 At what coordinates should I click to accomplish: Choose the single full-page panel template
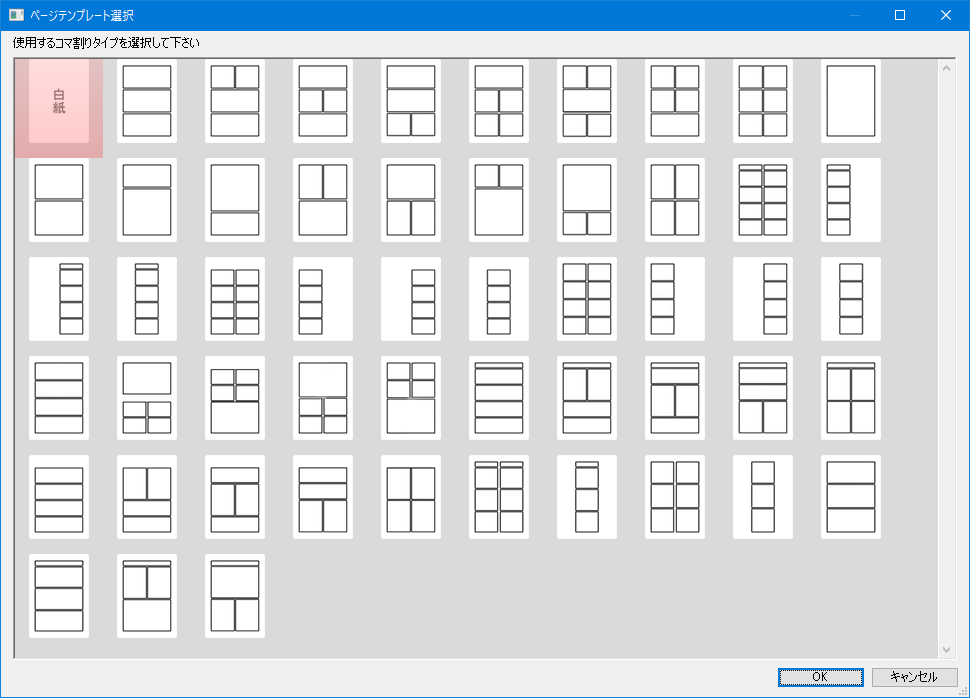coord(851,101)
